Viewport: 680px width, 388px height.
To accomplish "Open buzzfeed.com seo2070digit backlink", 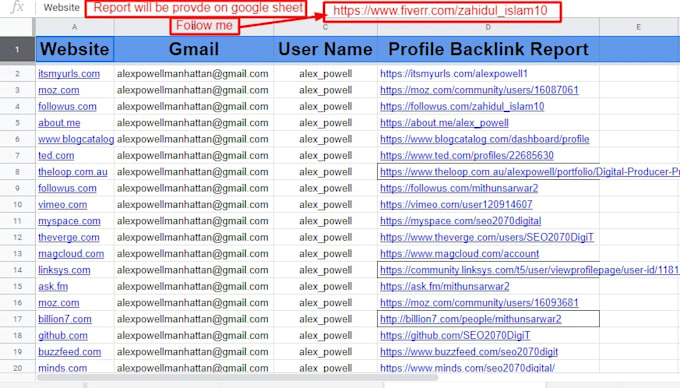I will (x=469, y=352).
